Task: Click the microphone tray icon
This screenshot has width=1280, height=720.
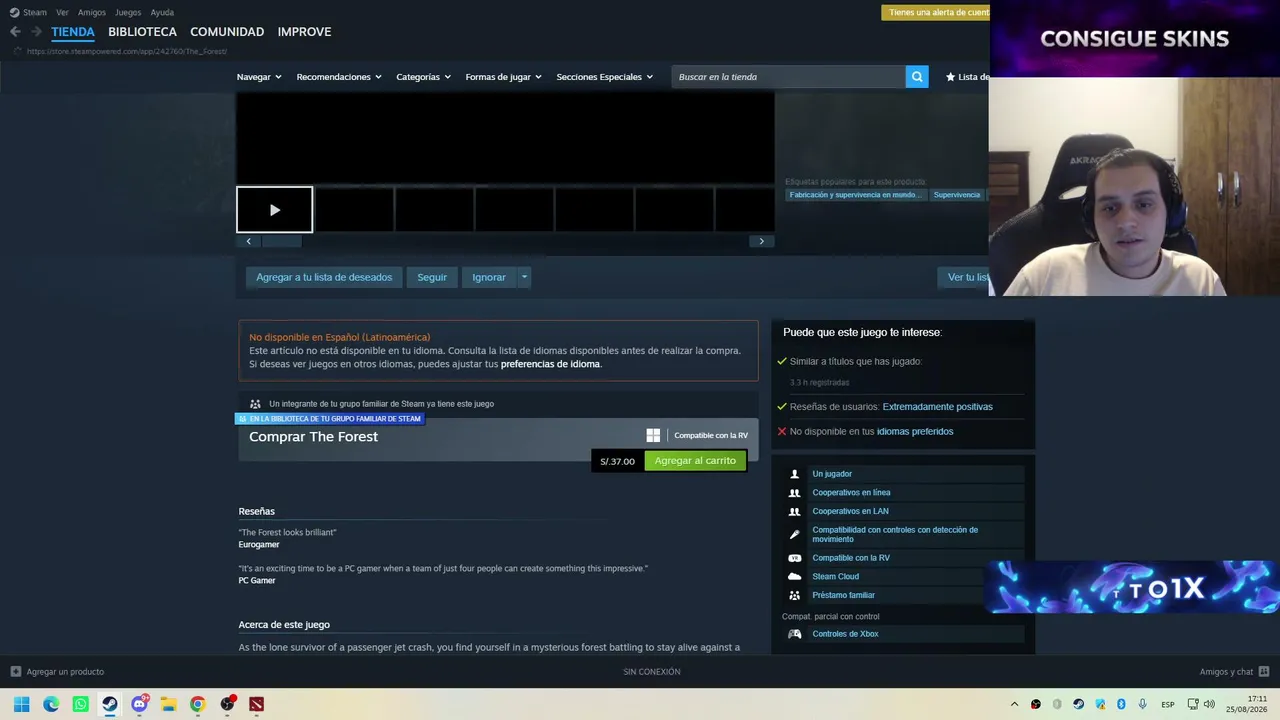Action: [x=1142, y=704]
